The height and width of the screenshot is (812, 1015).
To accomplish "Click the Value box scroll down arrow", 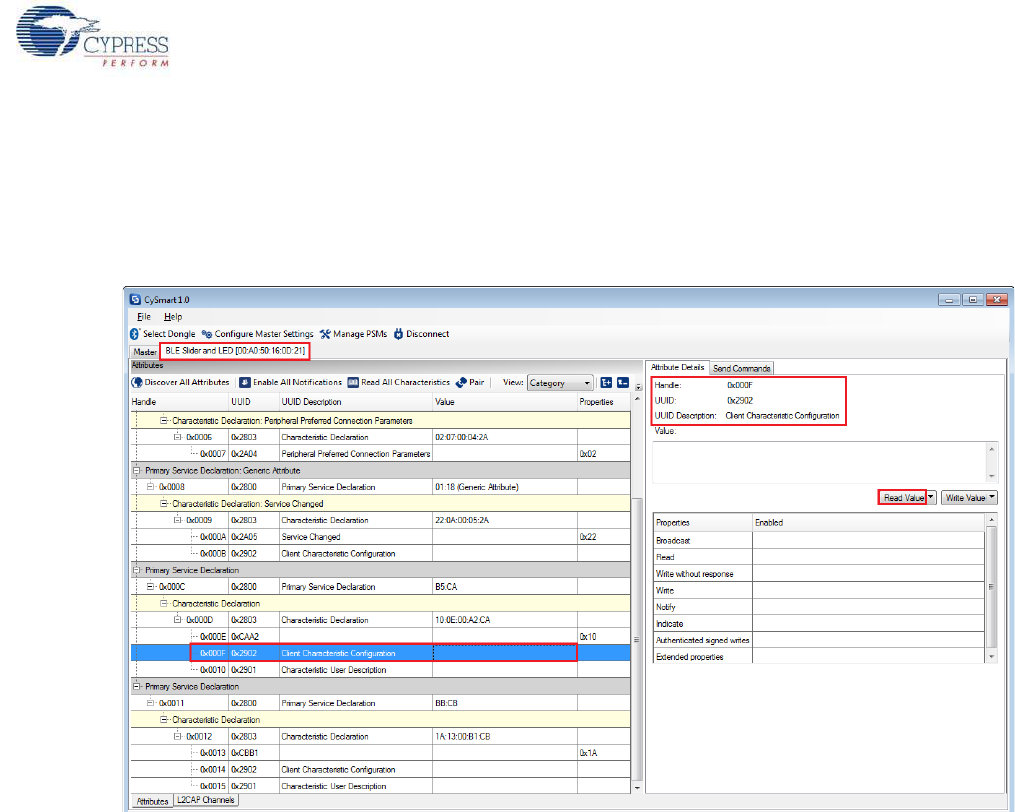I will tap(992, 477).
